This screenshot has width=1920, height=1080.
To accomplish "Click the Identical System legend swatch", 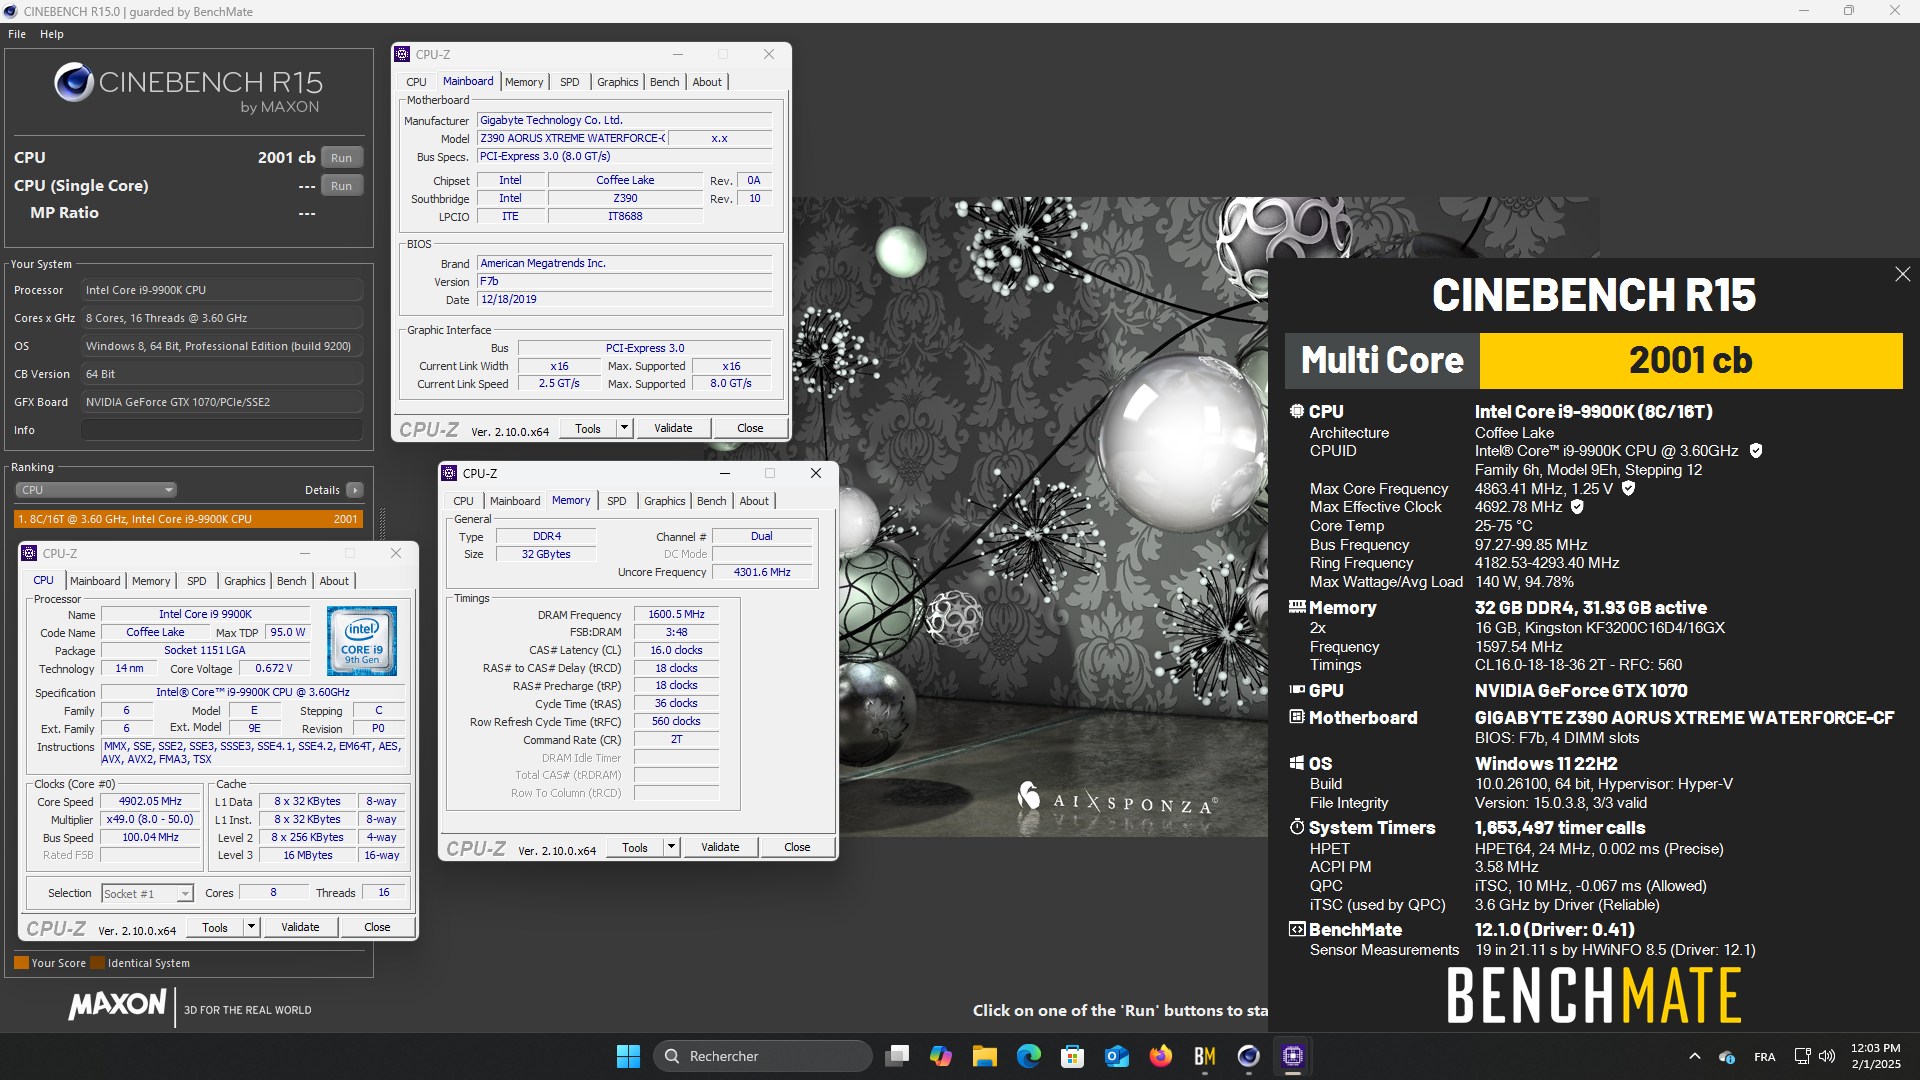I will coord(97,963).
